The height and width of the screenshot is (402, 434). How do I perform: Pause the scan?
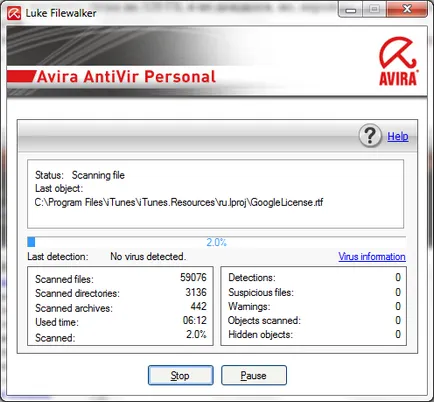click(254, 375)
